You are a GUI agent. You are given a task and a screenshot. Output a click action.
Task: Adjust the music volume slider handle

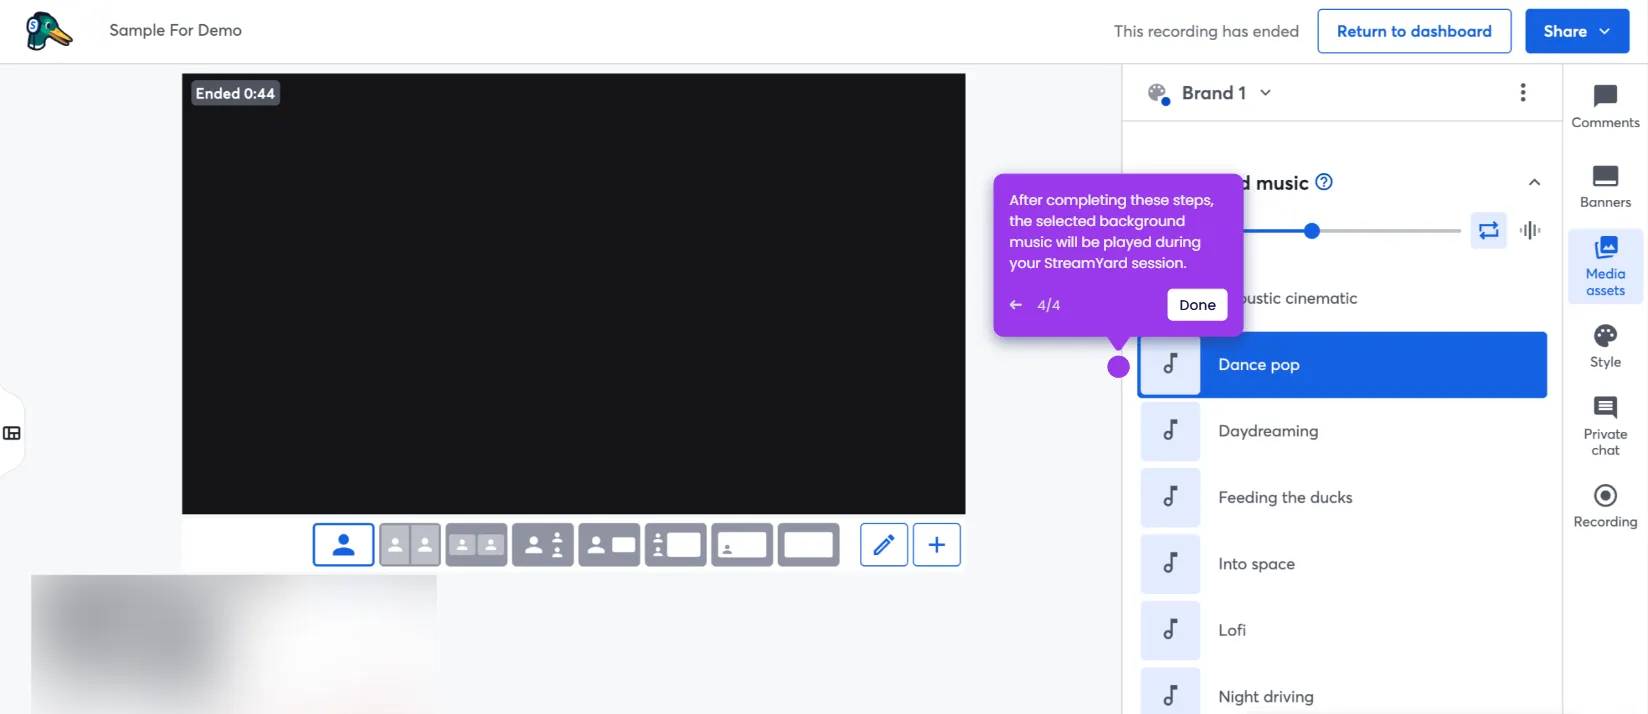[x=1312, y=231]
